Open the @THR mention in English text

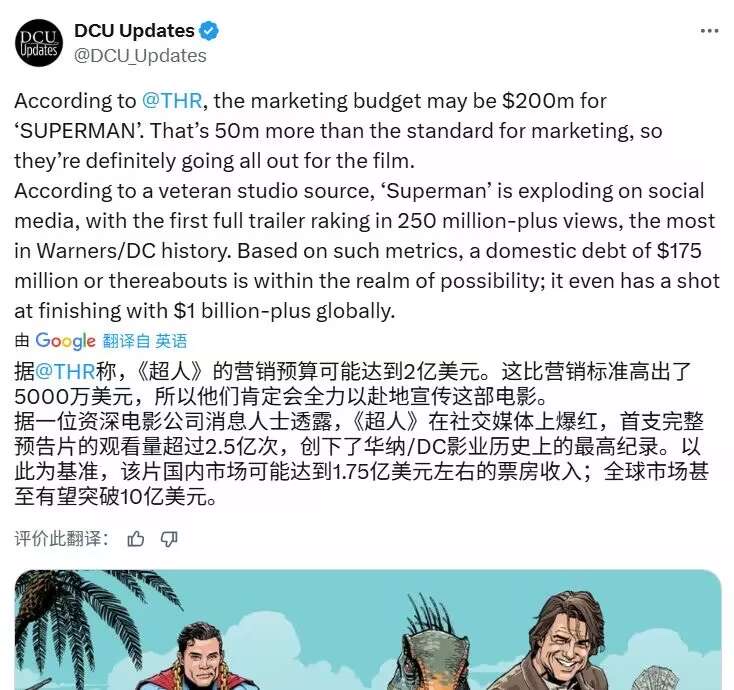click(x=172, y=101)
